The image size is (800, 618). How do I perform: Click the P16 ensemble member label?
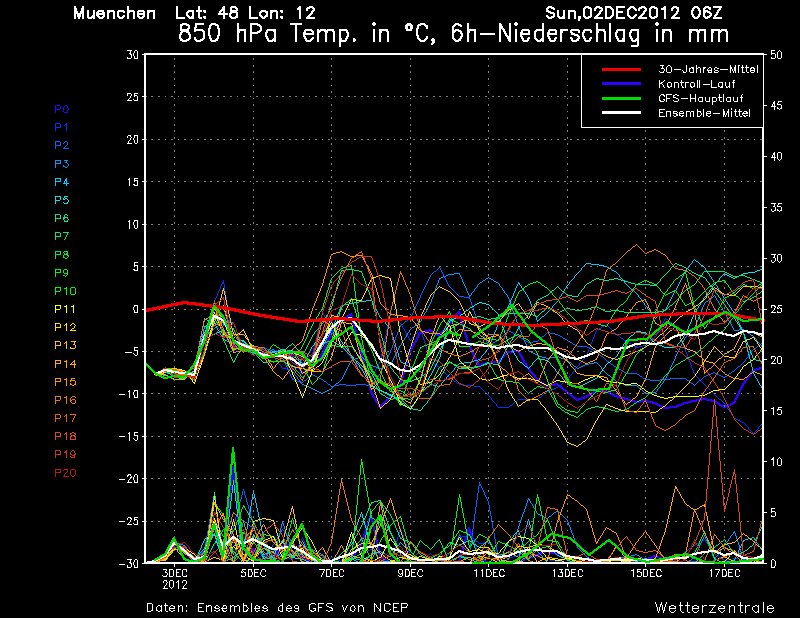tap(65, 400)
